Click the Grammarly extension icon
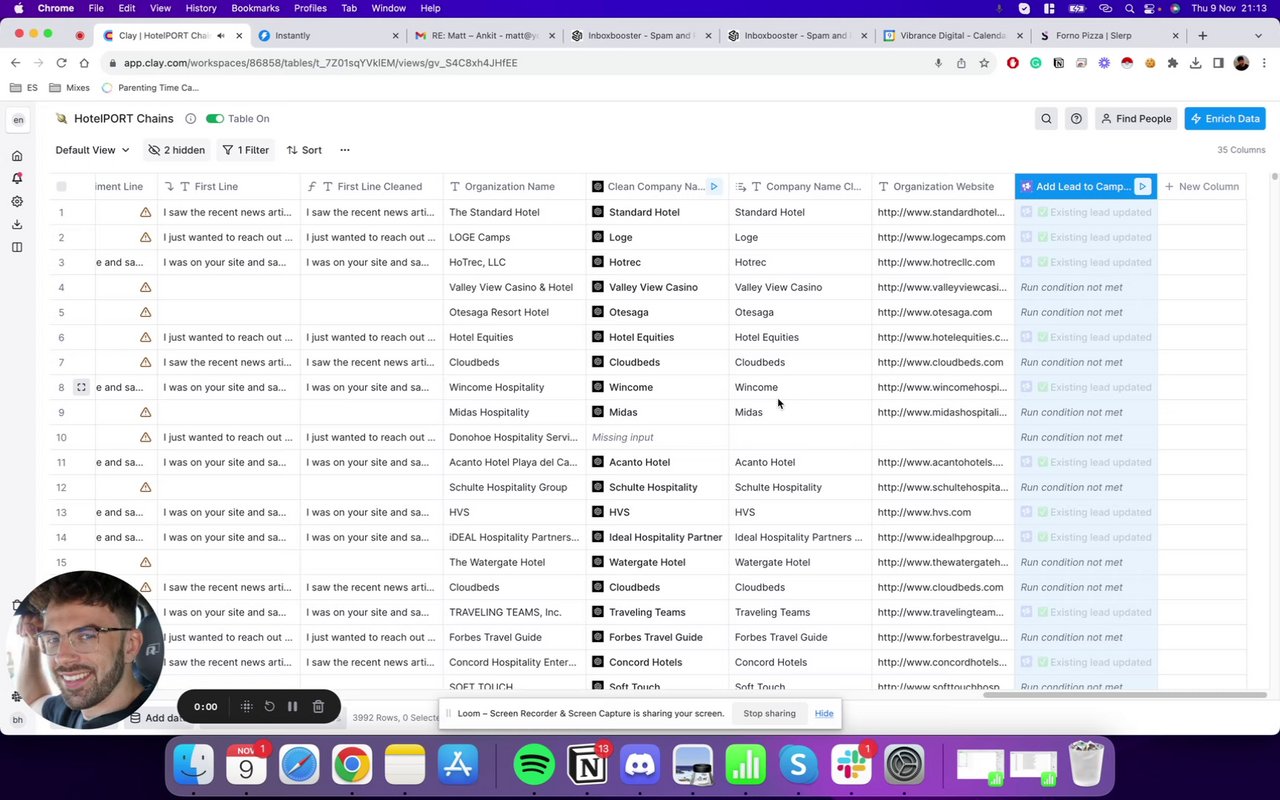1280x800 pixels. point(1035,63)
